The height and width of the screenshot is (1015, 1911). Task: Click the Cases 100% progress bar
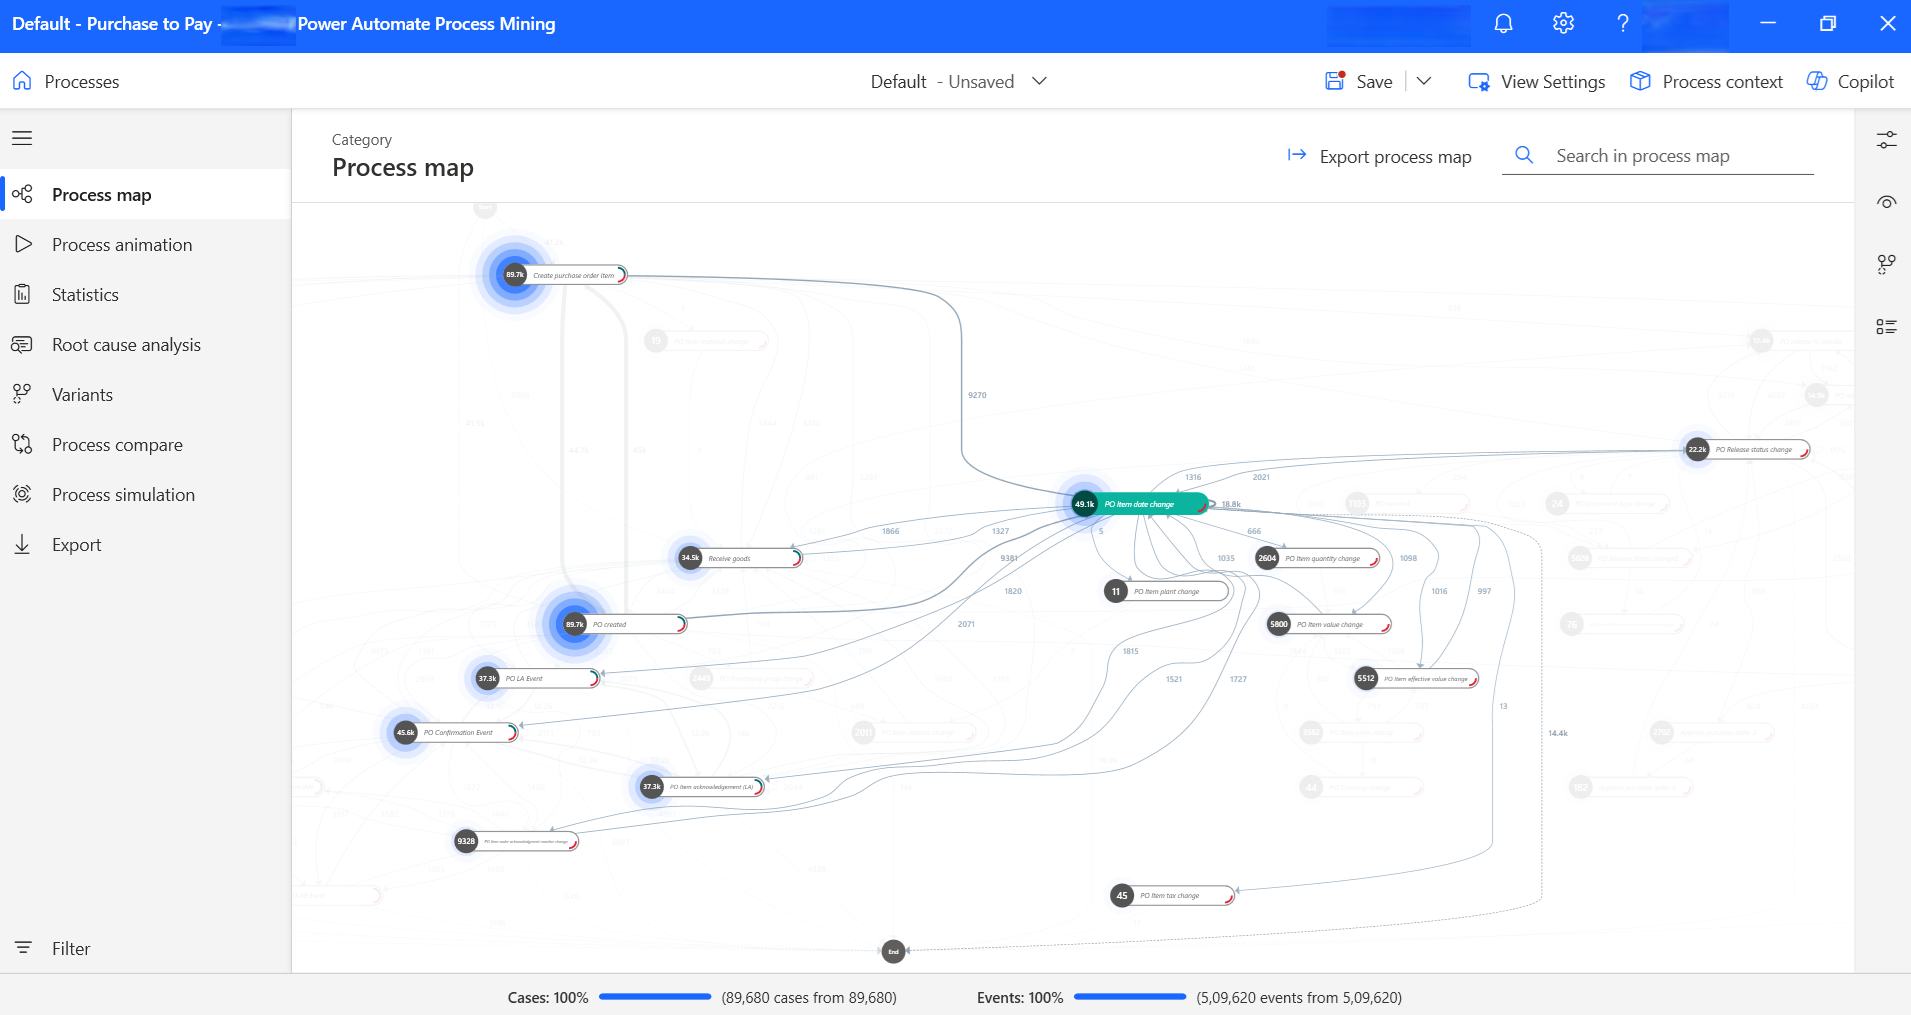tap(655, 997)
